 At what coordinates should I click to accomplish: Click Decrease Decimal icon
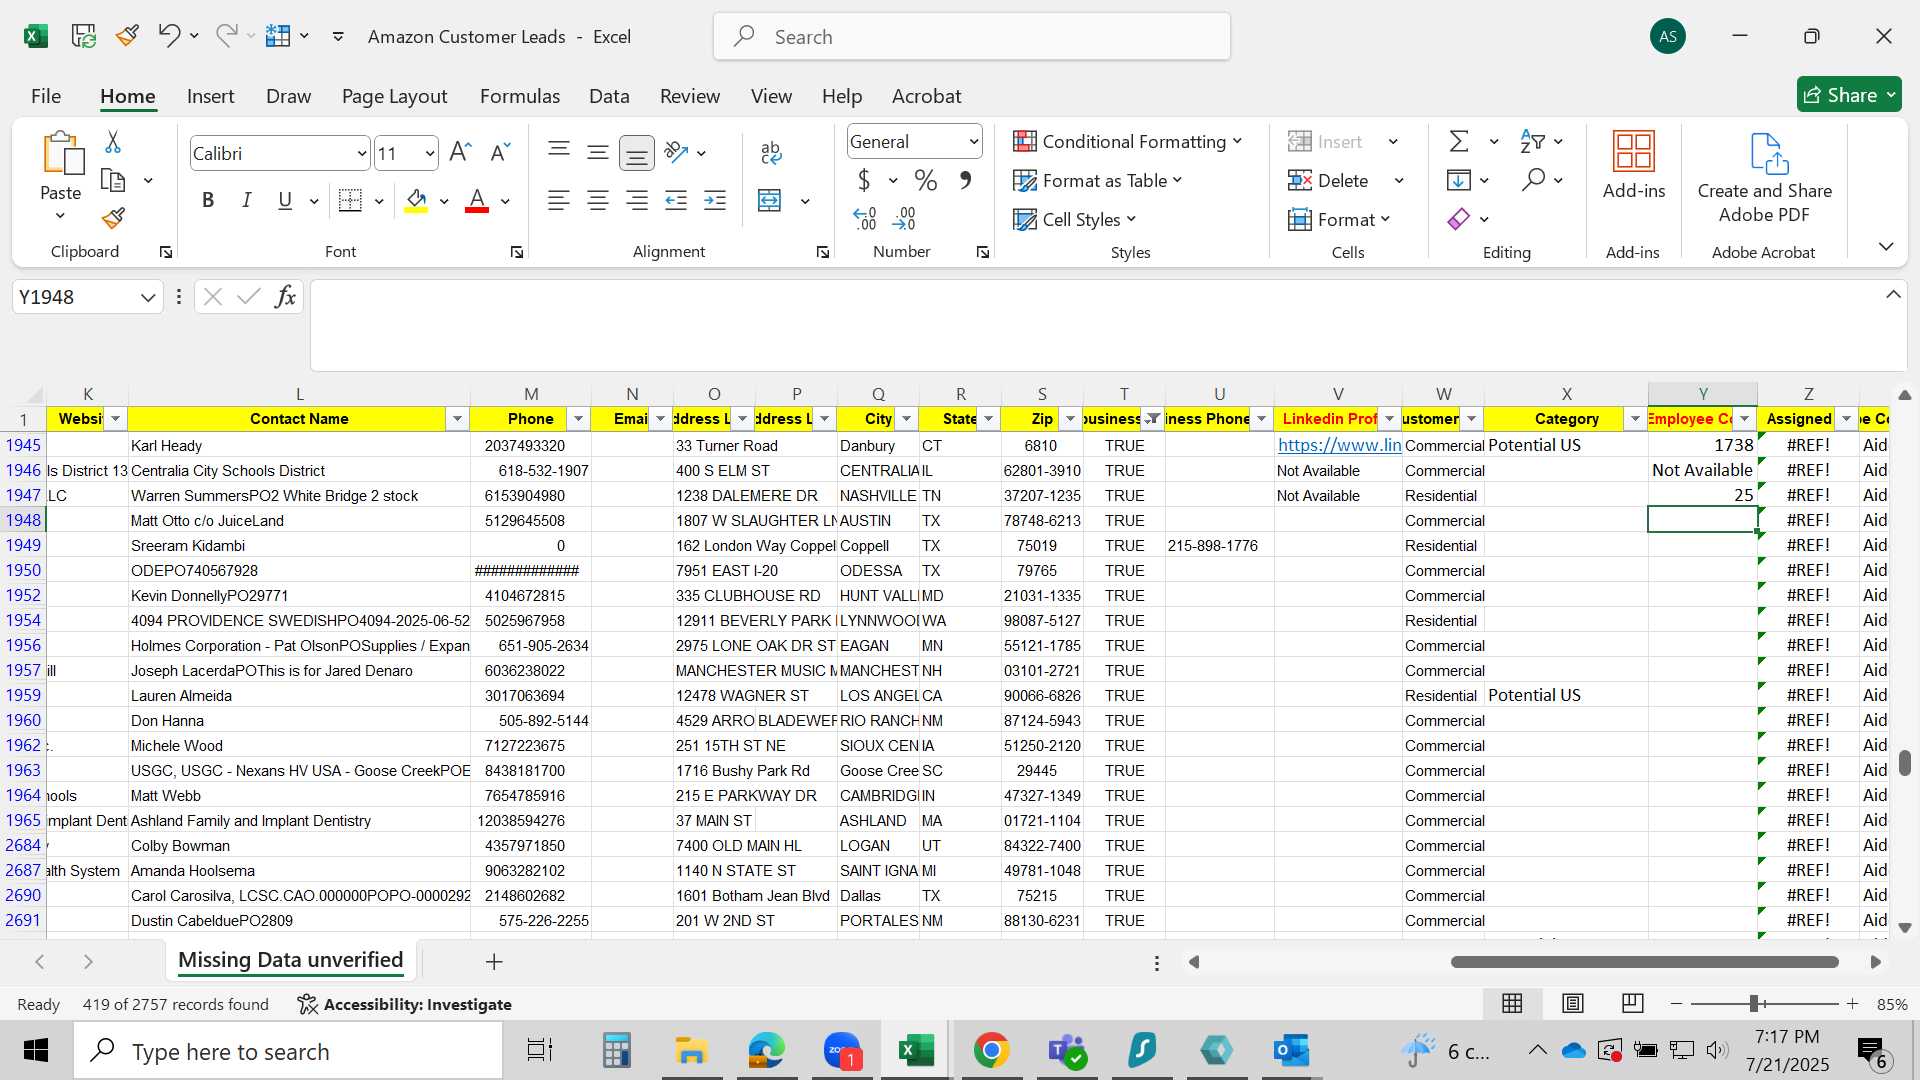point(904,218)
